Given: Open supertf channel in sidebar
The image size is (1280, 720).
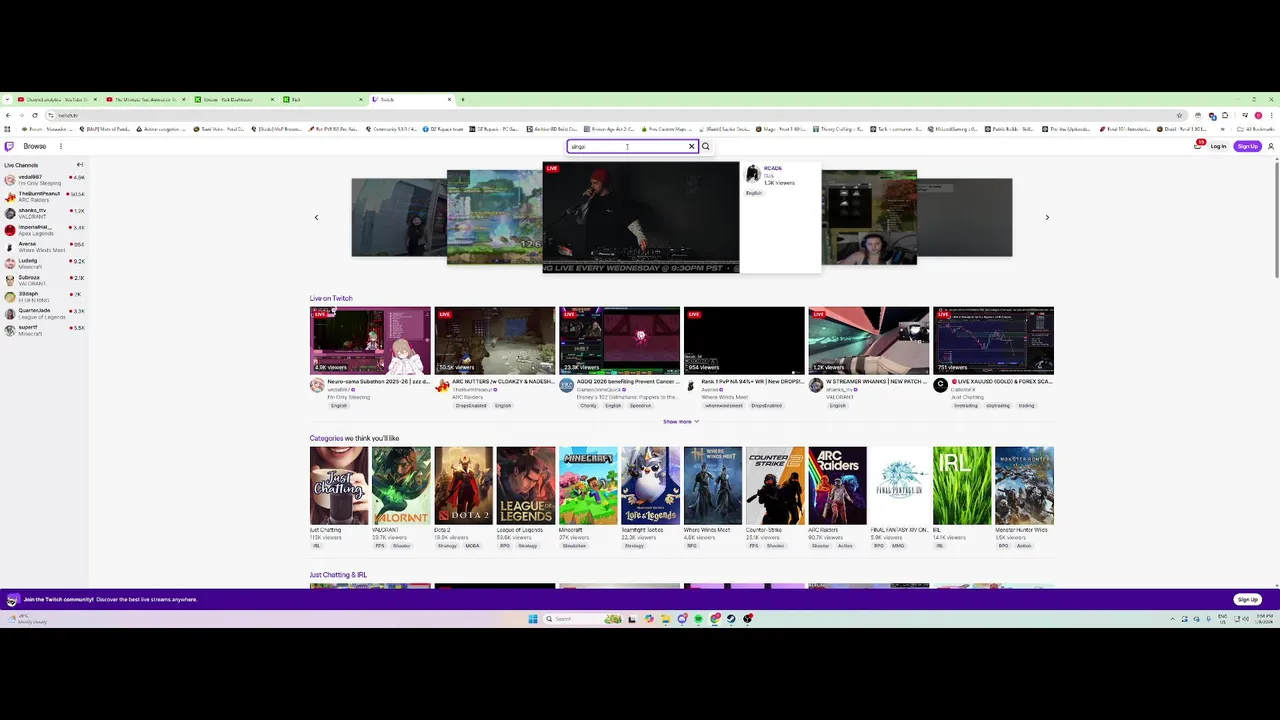Looking at the screenshot, I should (44, 331).
